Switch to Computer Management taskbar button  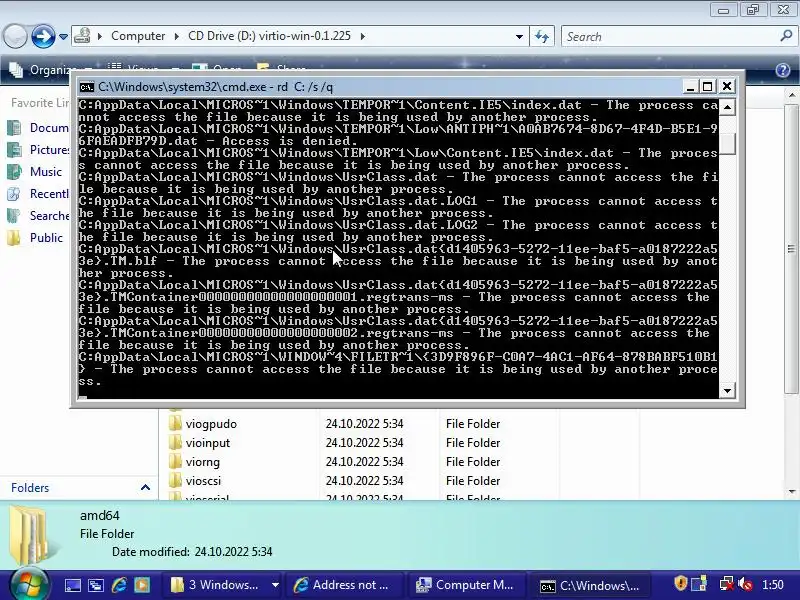click(x=466, y=585)
